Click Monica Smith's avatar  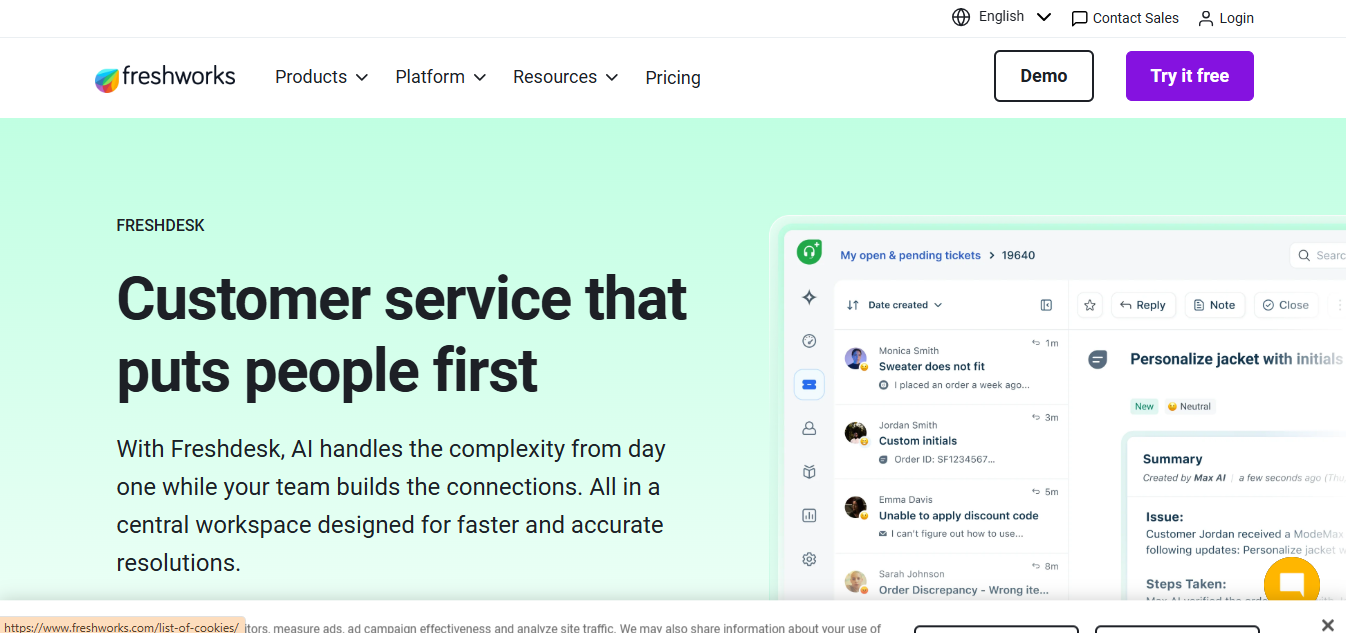[856, 359]
